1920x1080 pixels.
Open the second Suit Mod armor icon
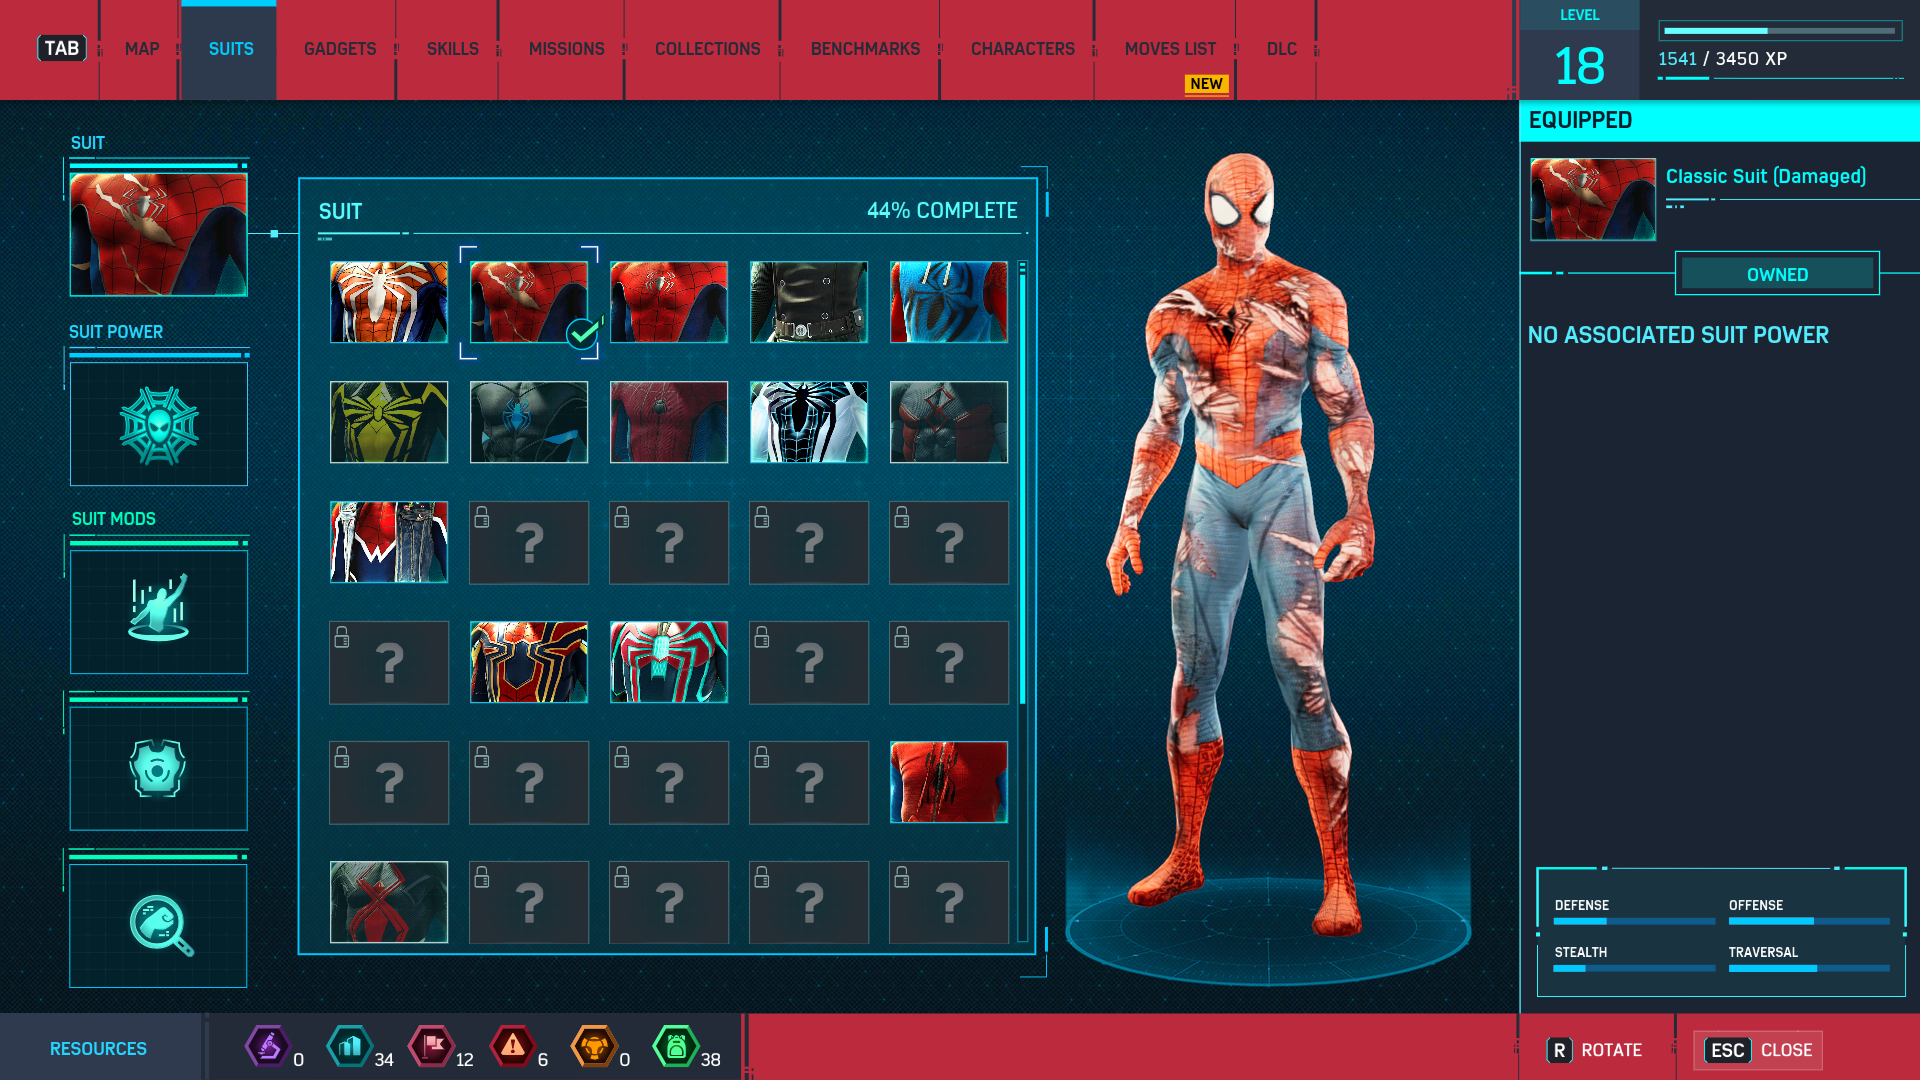pyautogui.click(x=158, y=768)
